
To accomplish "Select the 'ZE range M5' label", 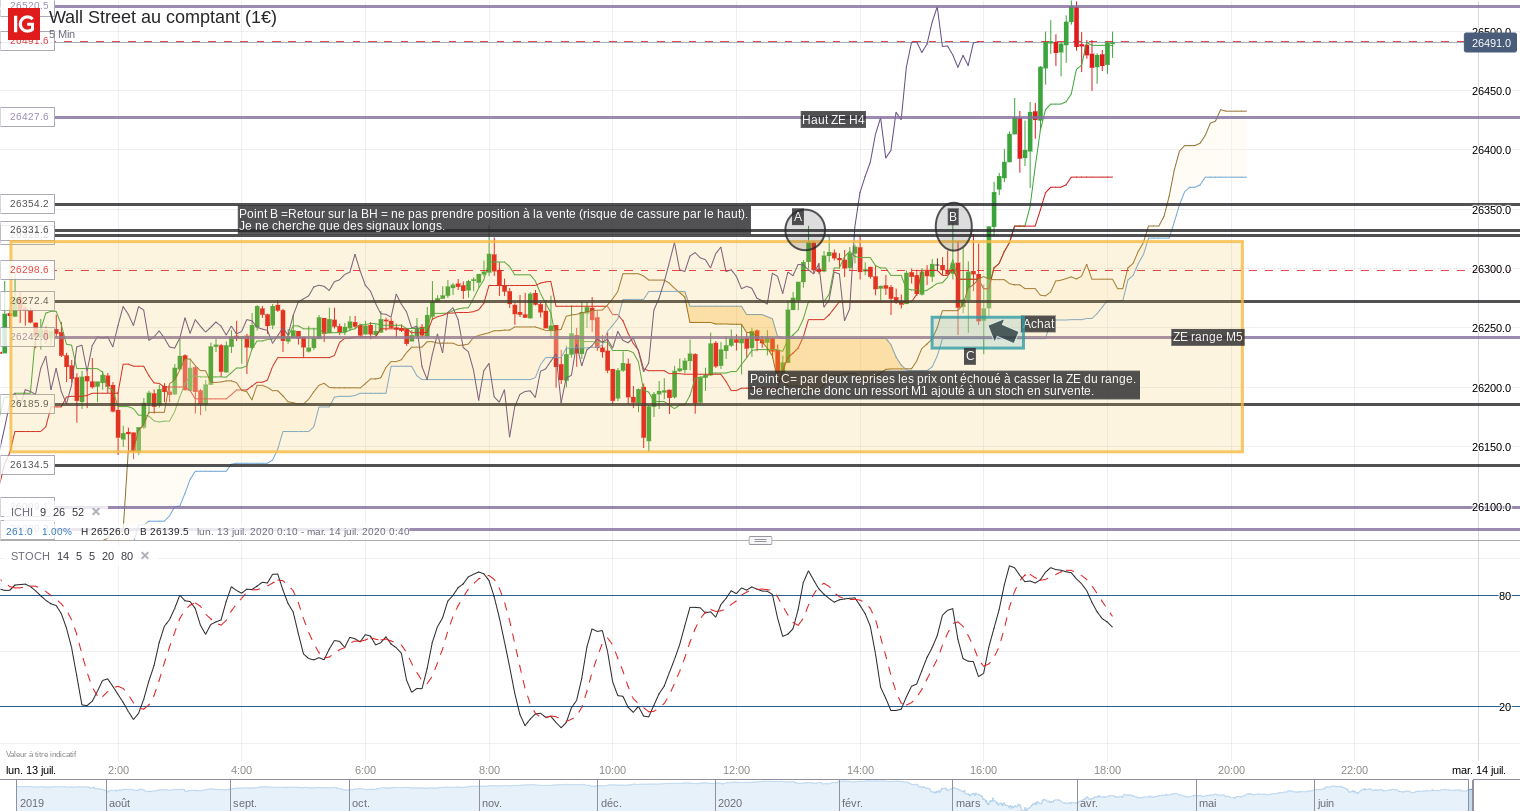I will [1207, 337].
